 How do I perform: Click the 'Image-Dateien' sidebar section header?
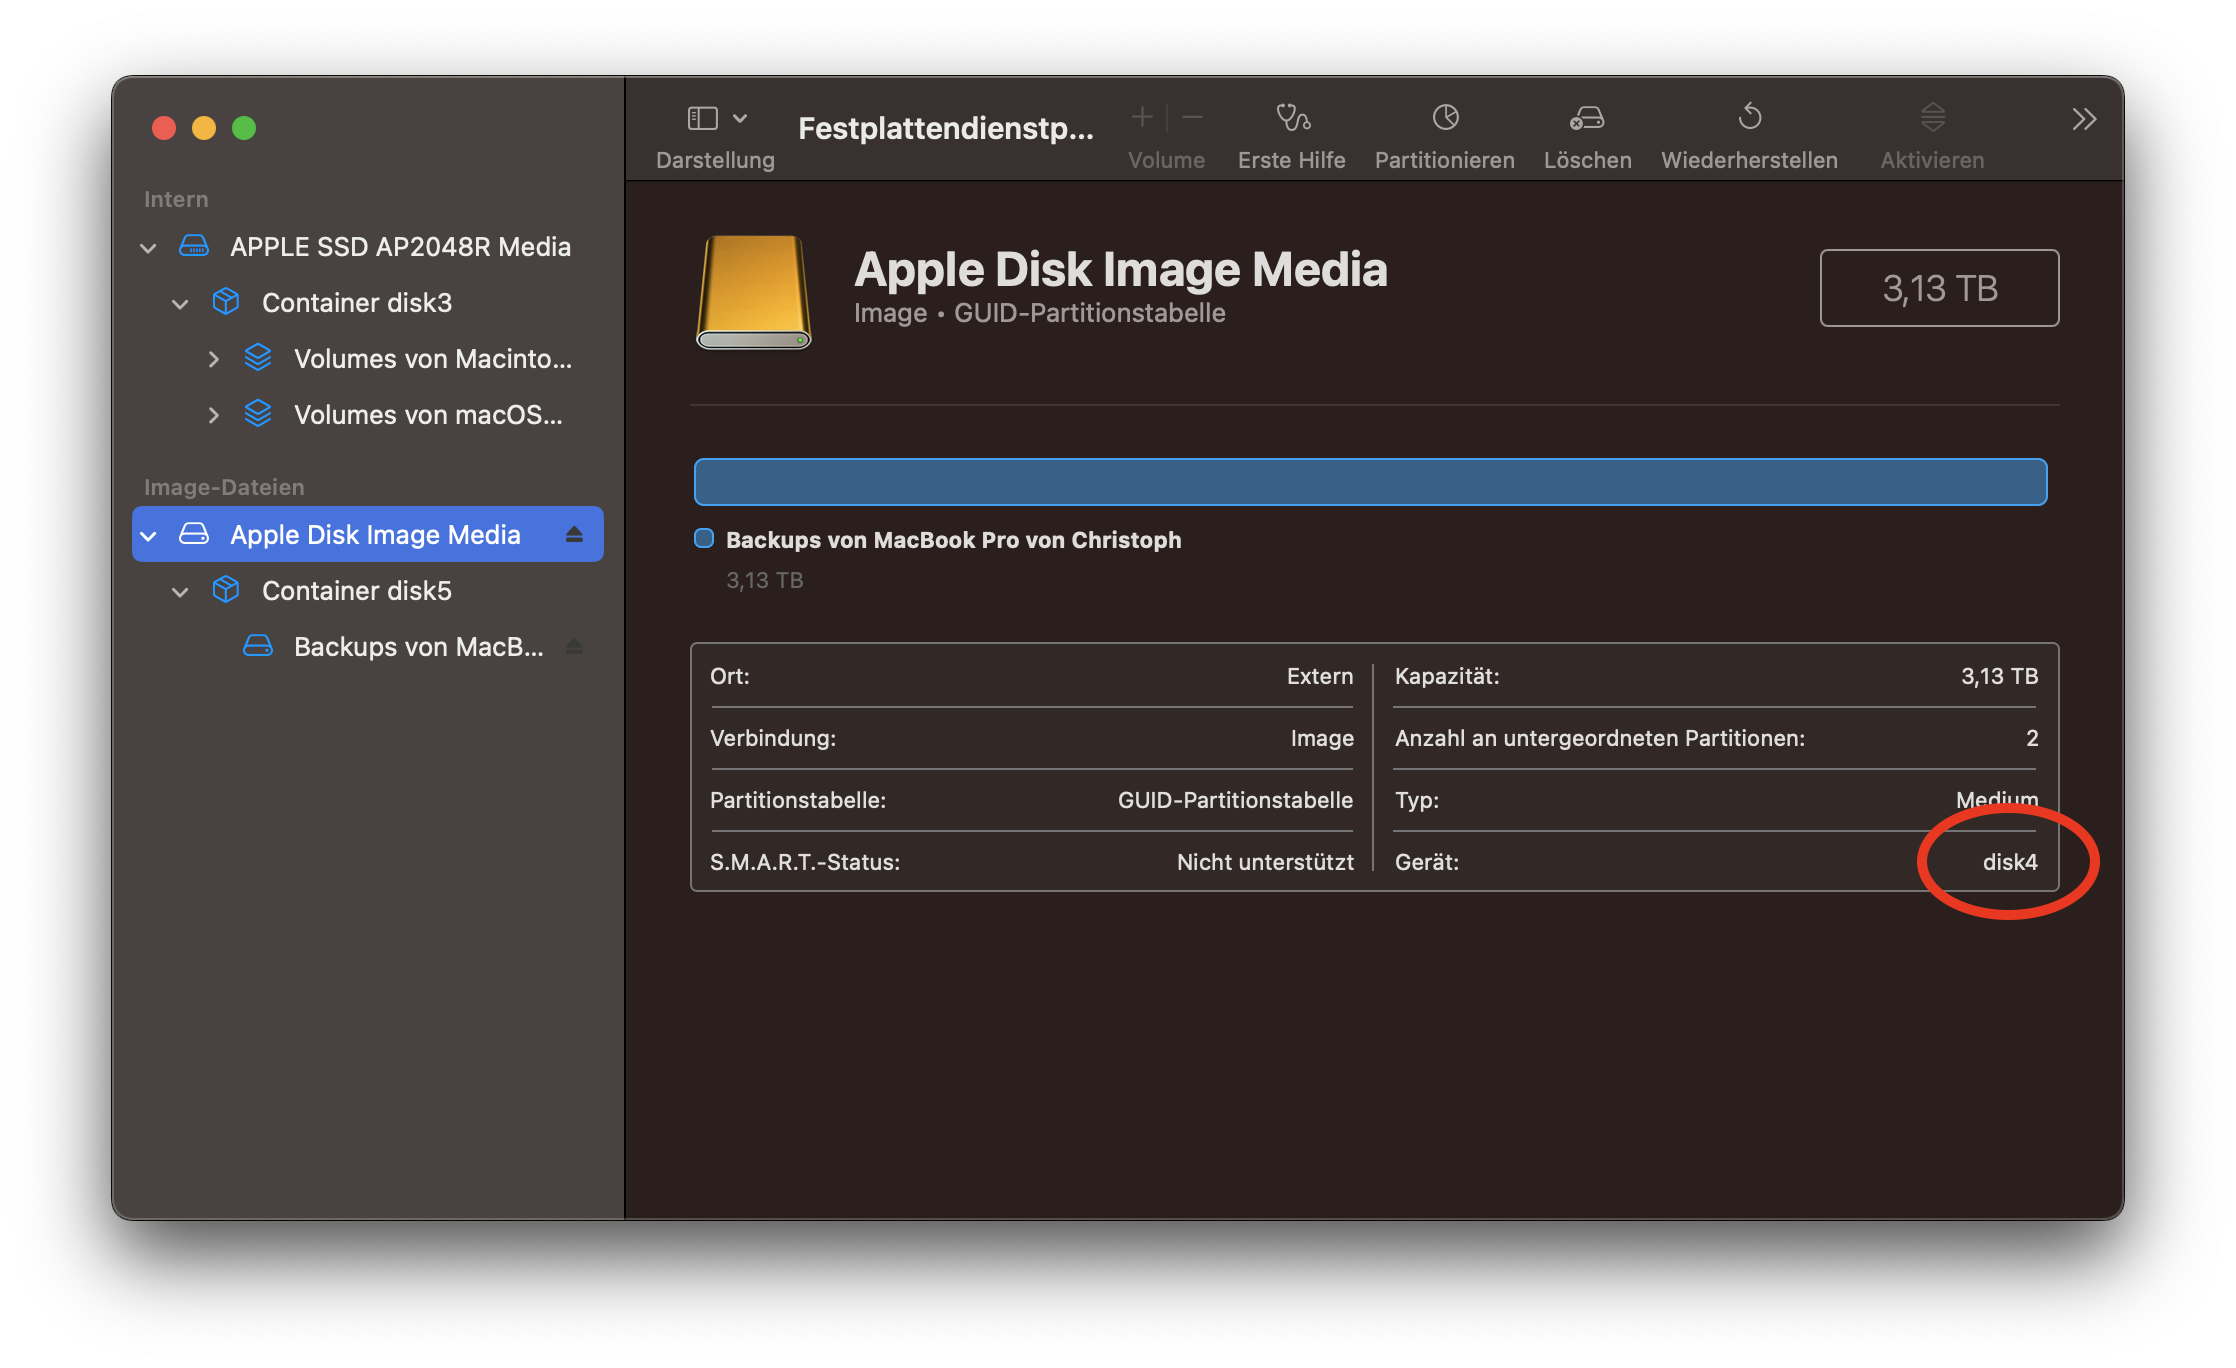pyautogui.click(x=224, y=487)
